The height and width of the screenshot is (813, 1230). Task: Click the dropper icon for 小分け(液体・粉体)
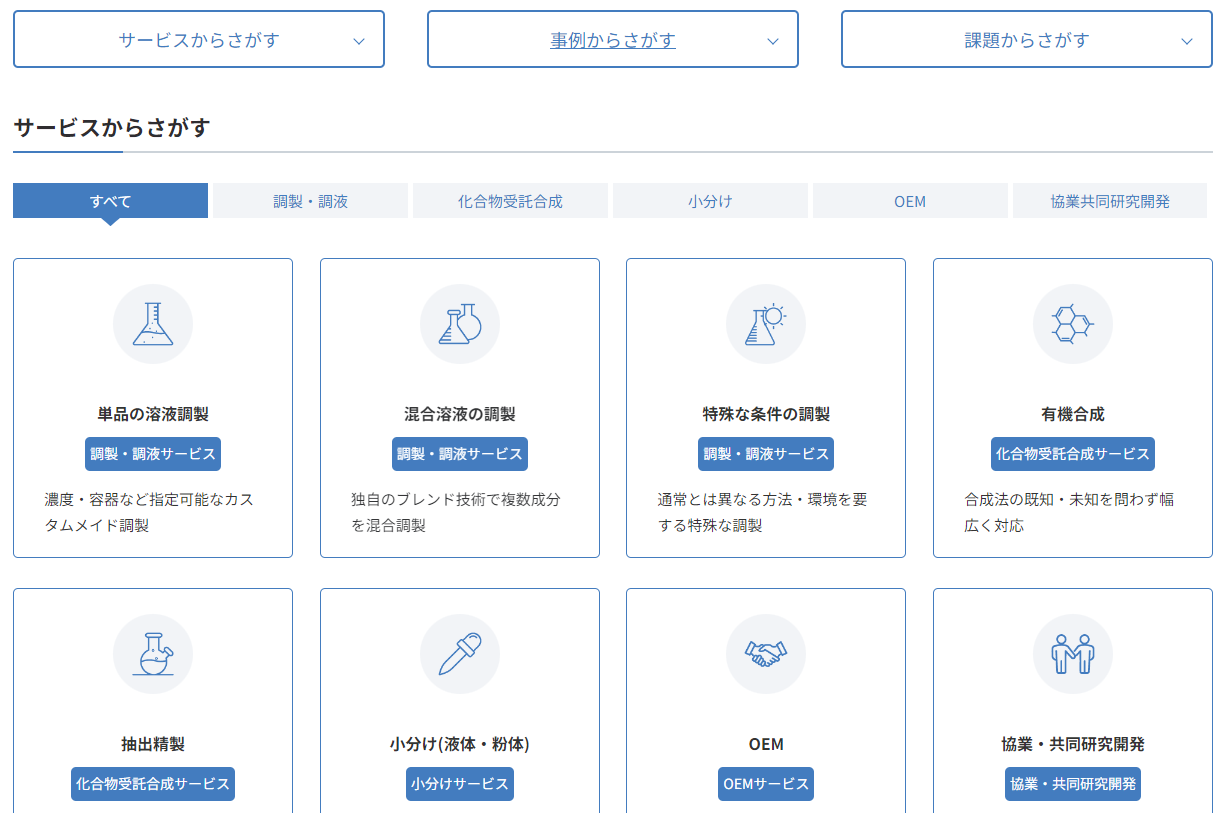[460, 654]
